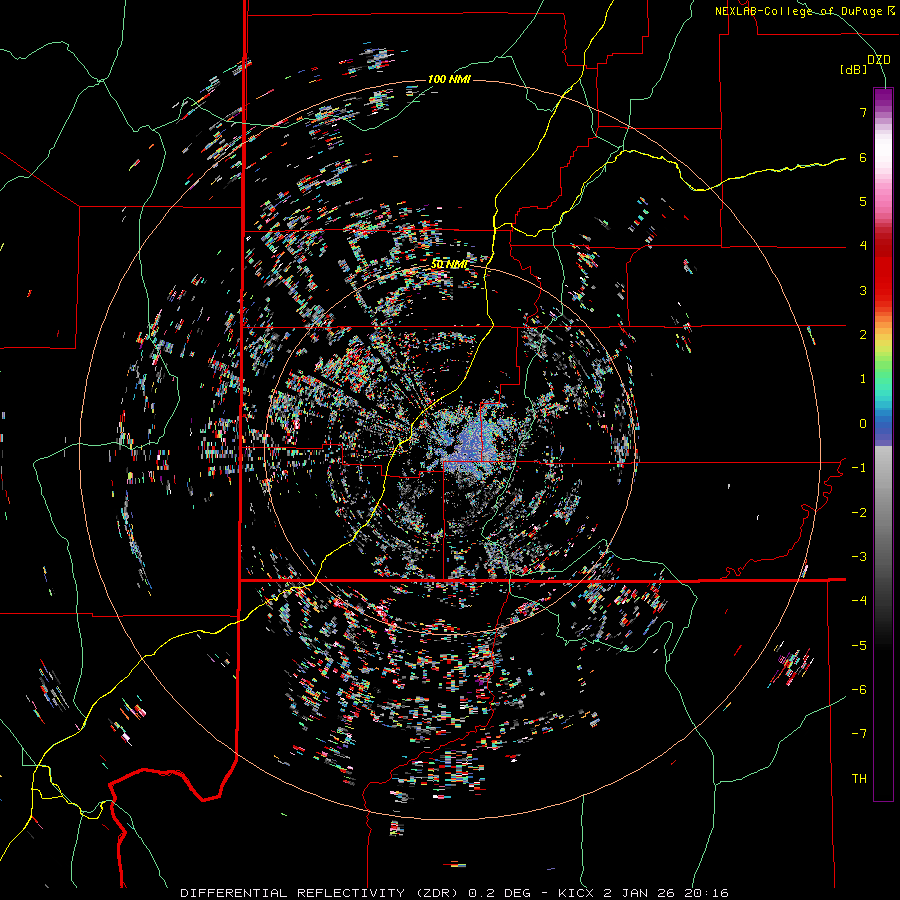Click the [dB] unit label

coord(854,70)
